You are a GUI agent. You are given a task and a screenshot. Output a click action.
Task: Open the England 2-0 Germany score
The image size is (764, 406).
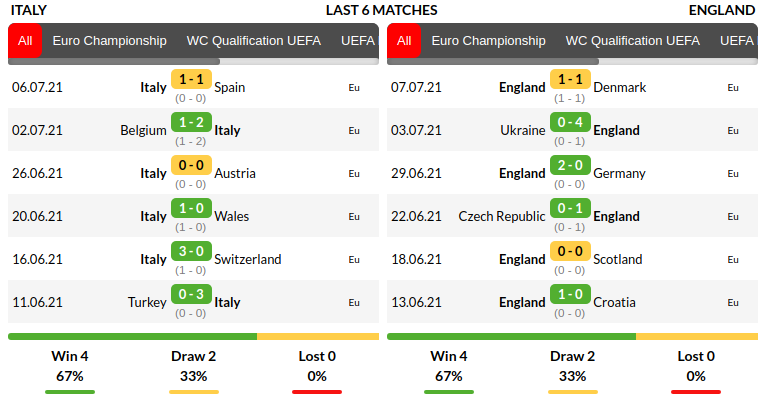(x=569, y=165)
